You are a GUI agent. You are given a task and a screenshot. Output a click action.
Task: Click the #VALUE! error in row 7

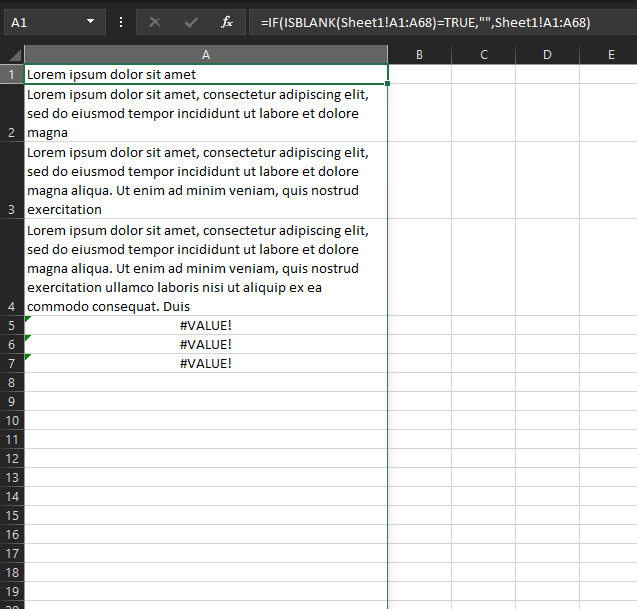pyautogui.click(x=206, y=363)
